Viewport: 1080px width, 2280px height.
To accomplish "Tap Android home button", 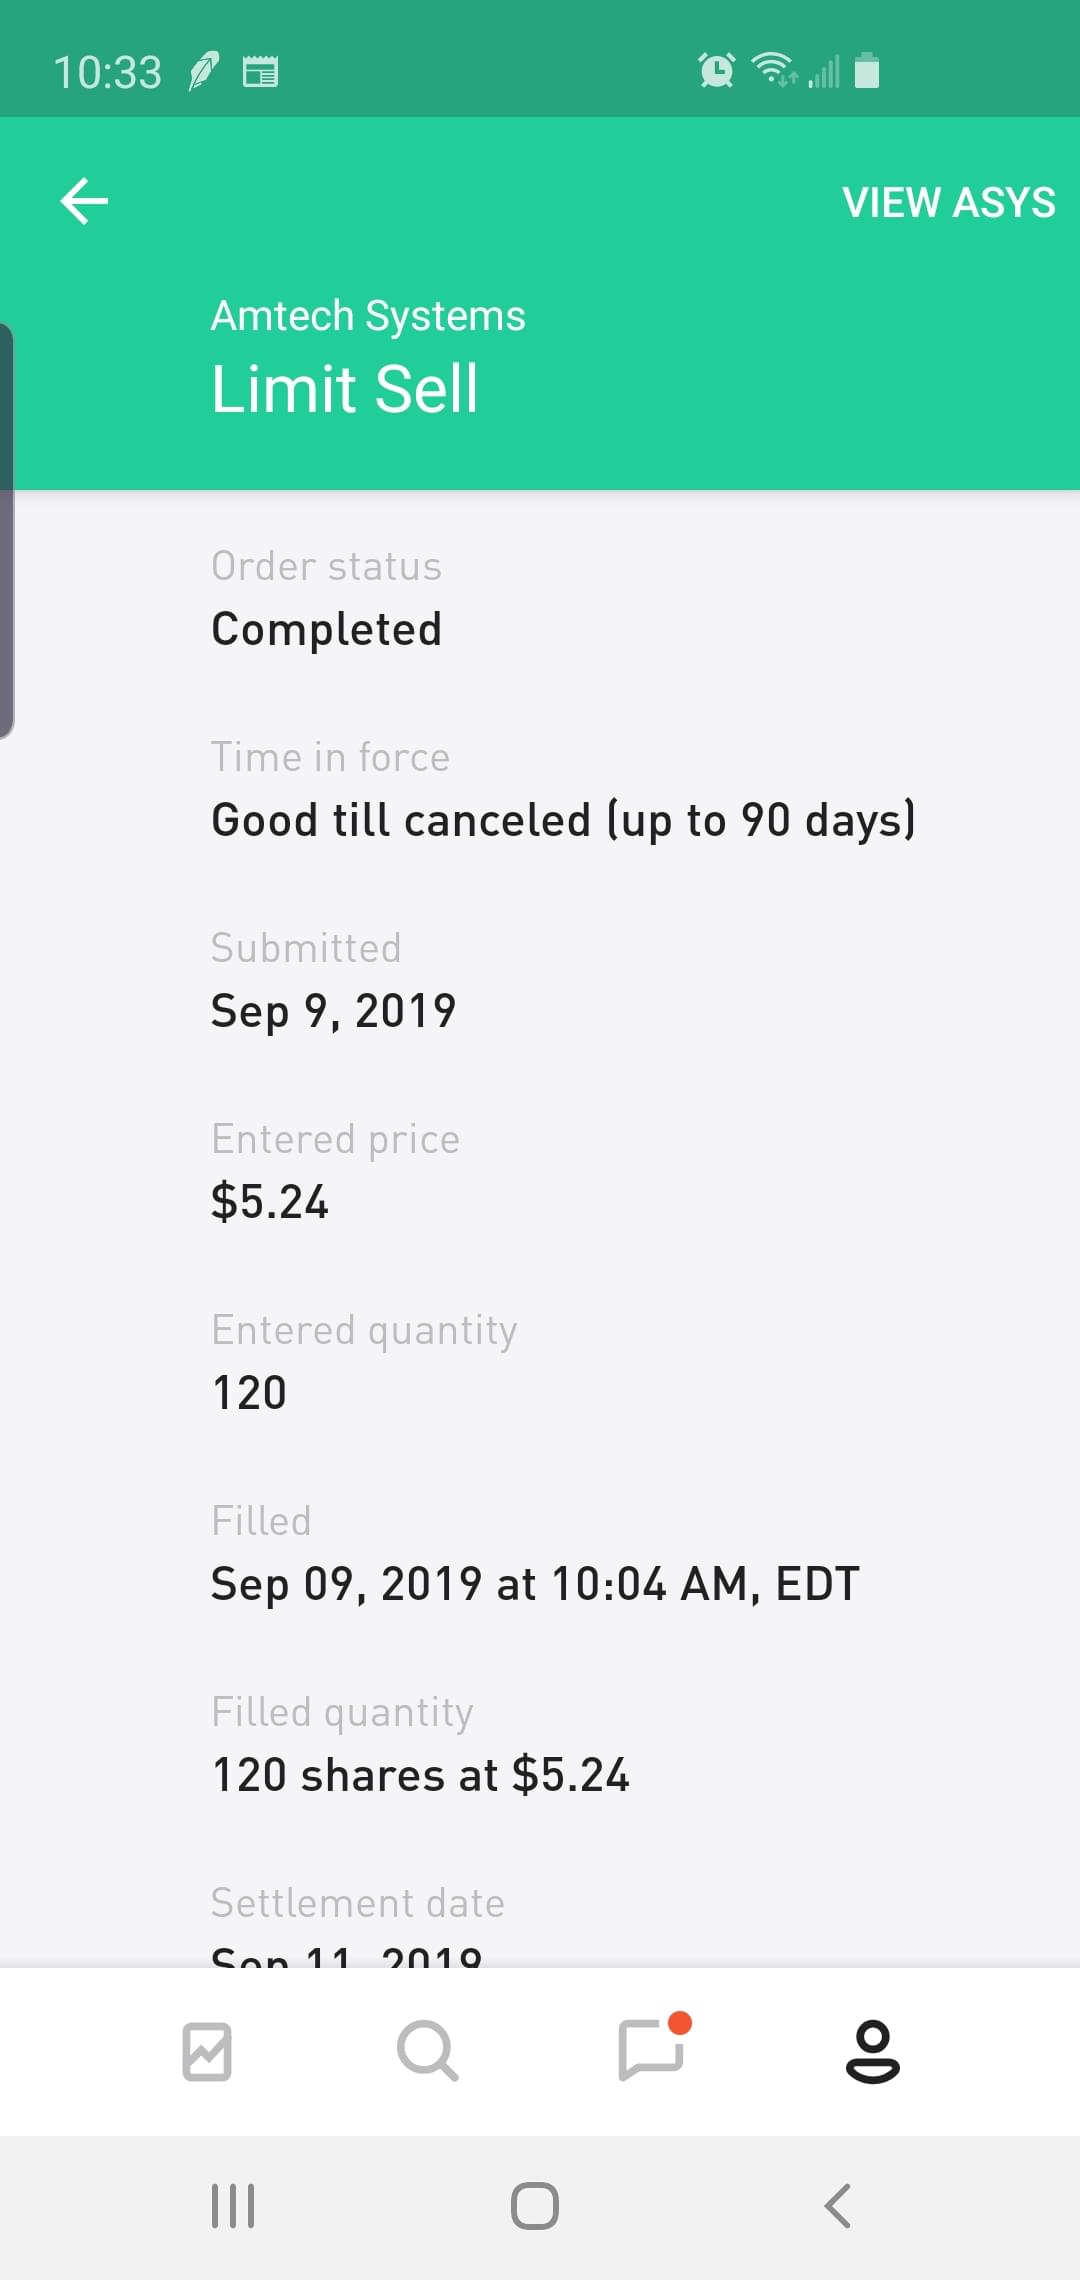I will tap(535, 2205).
